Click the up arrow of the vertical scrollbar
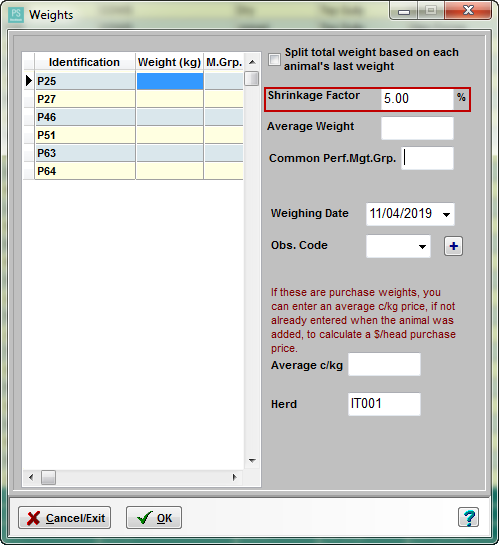 coord(252,62)
